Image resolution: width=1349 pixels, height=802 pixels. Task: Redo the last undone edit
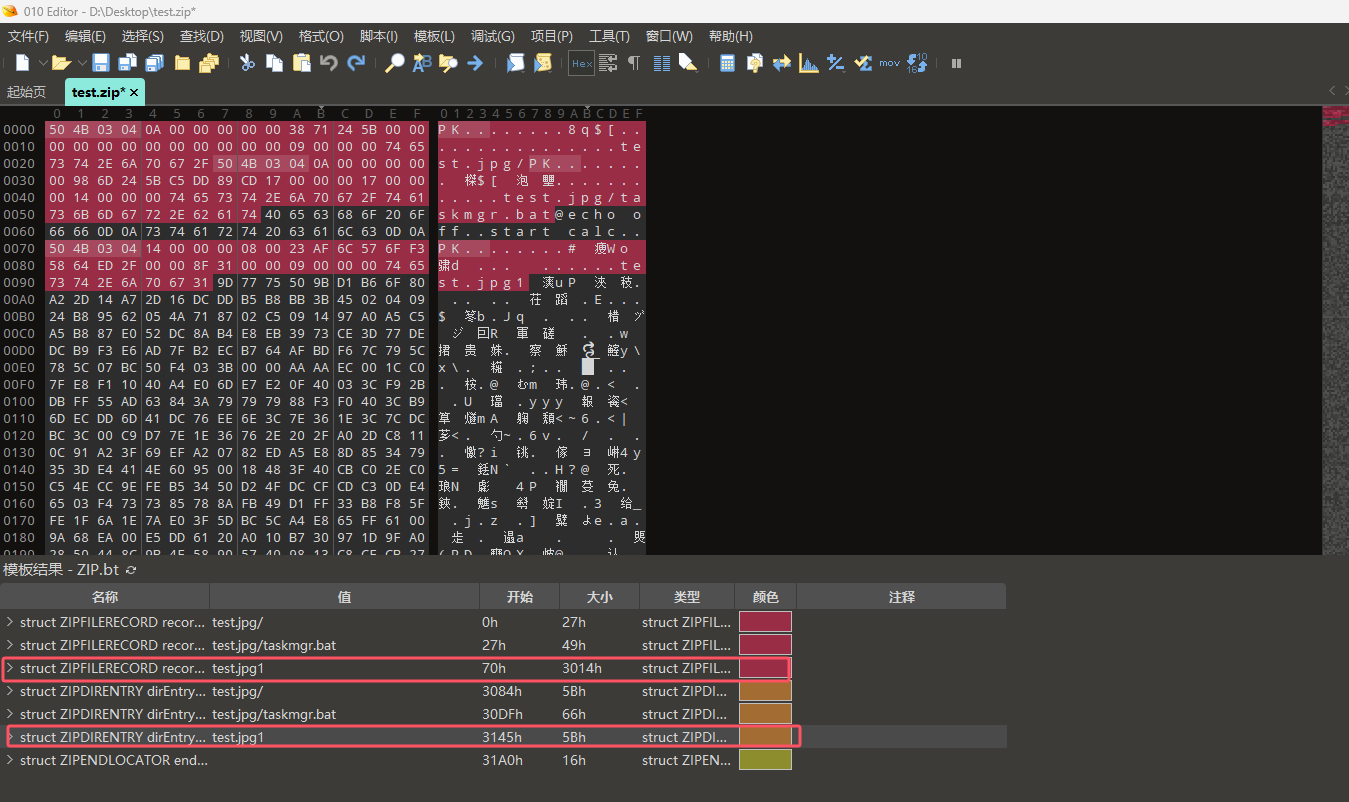pyautogui.click(x=356, y=63)
